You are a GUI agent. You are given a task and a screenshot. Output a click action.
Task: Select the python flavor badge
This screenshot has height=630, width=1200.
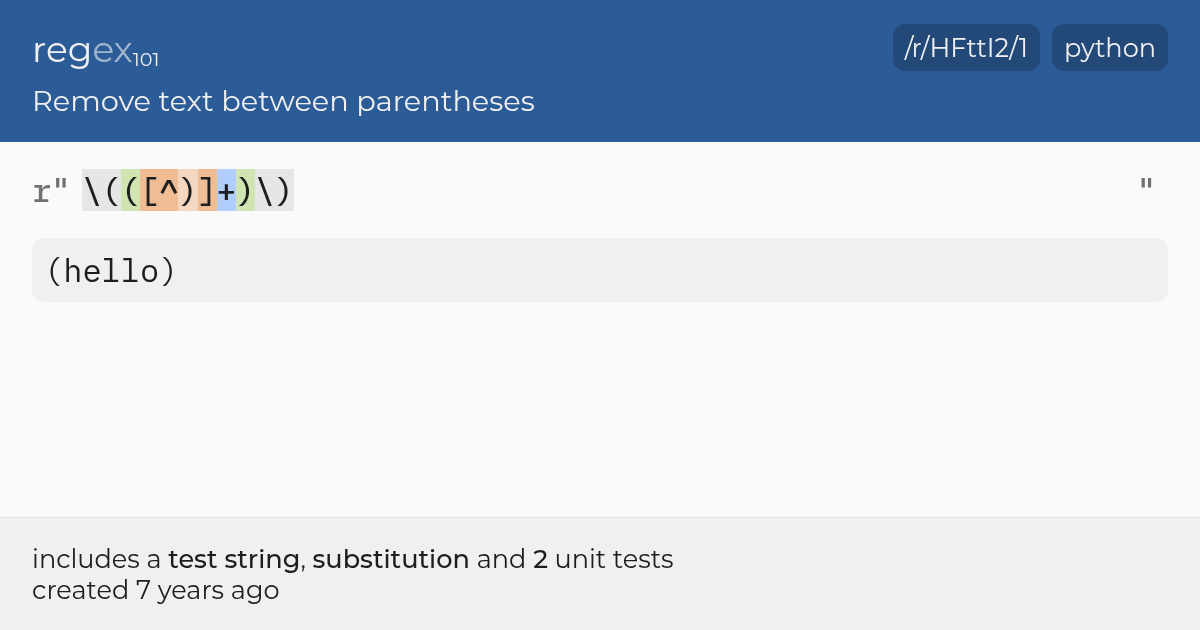[x=1110, y=48]
